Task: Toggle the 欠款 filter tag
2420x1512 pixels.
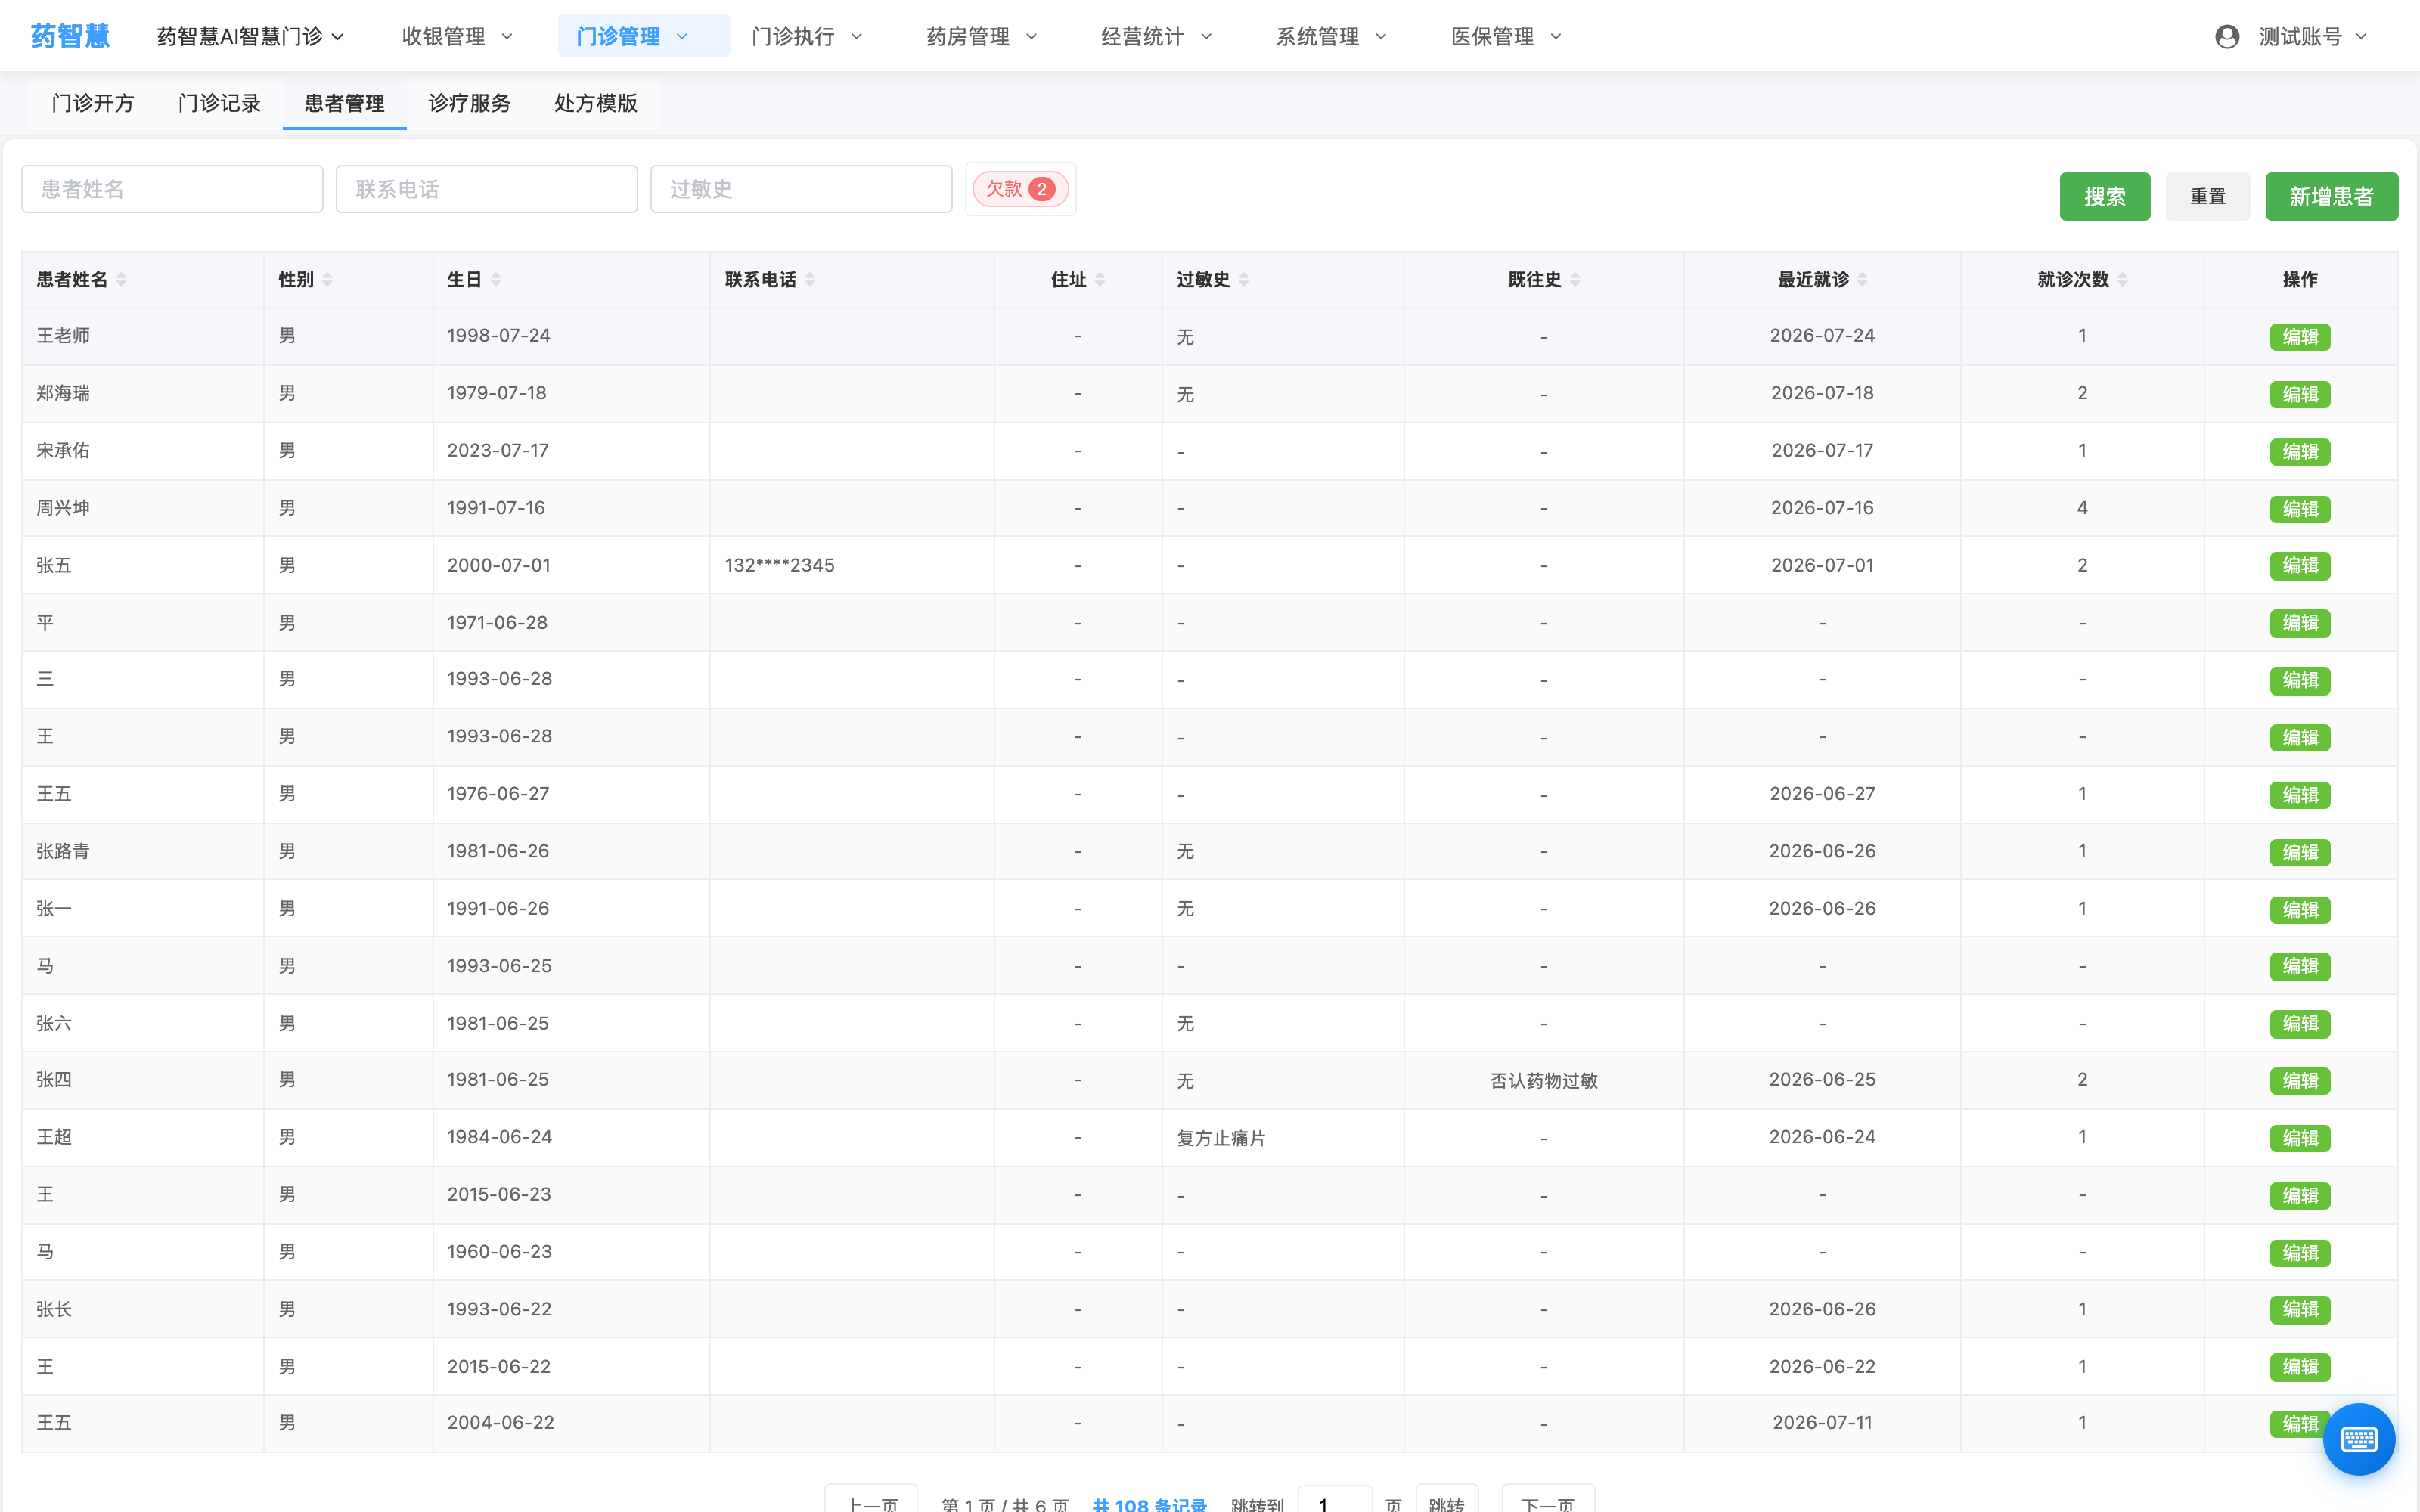Action: click(1021, 189)
